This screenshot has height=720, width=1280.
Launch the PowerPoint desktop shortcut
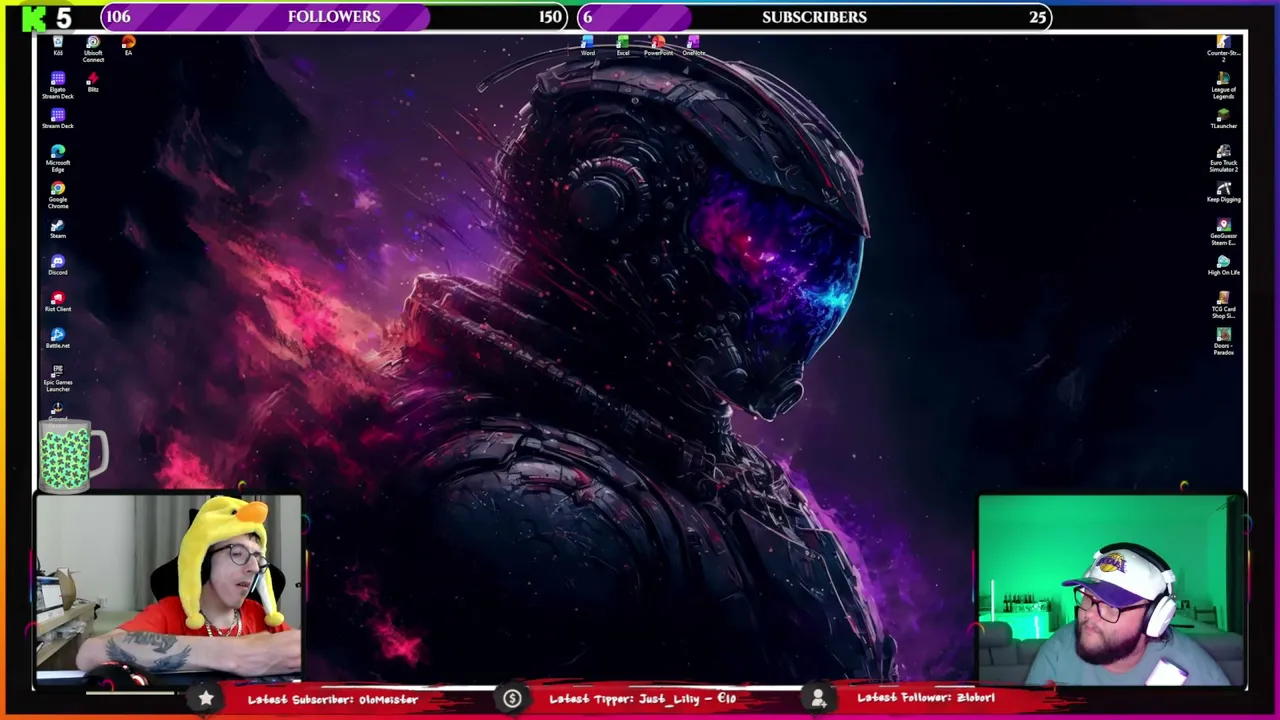pos(658,46)
